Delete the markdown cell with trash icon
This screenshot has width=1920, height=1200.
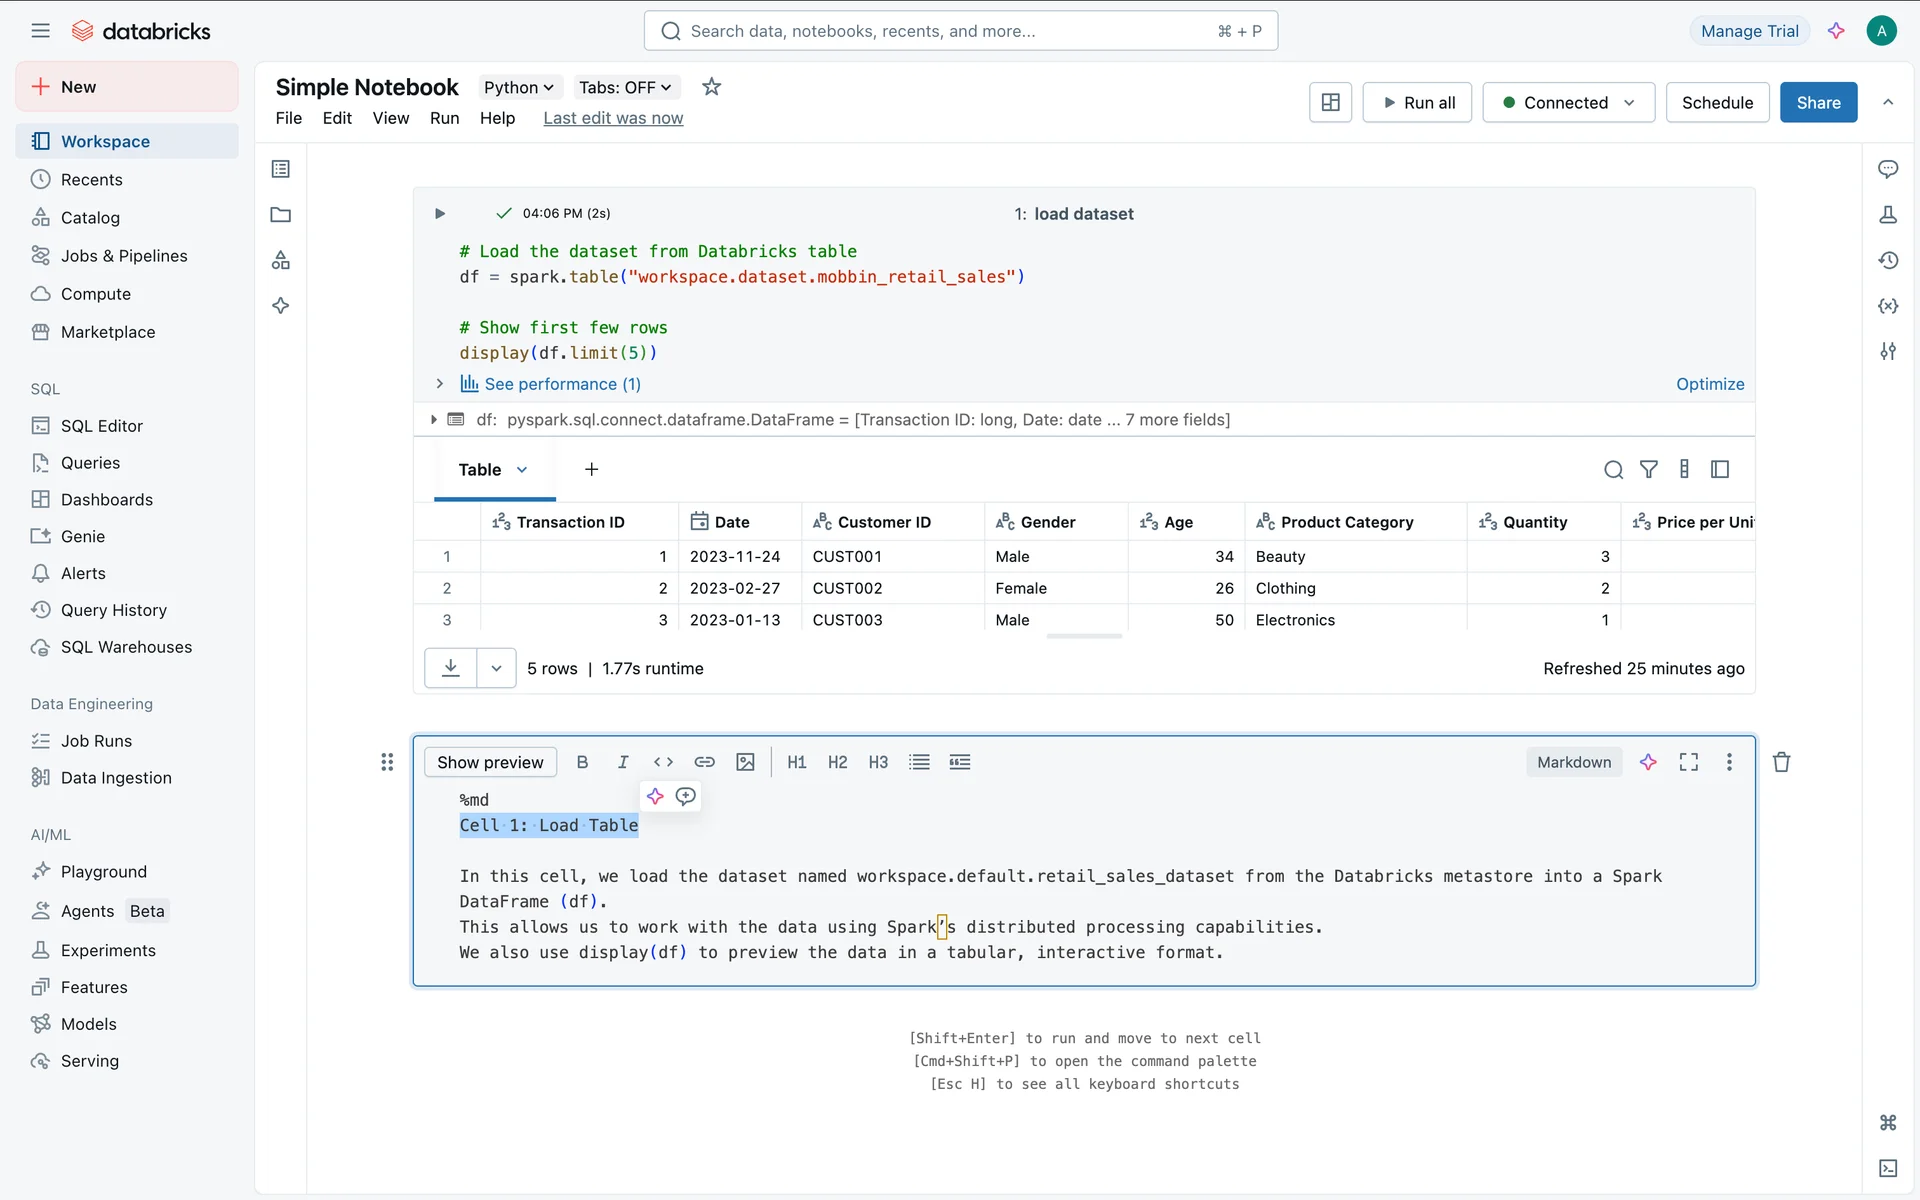click(1781, 762)
